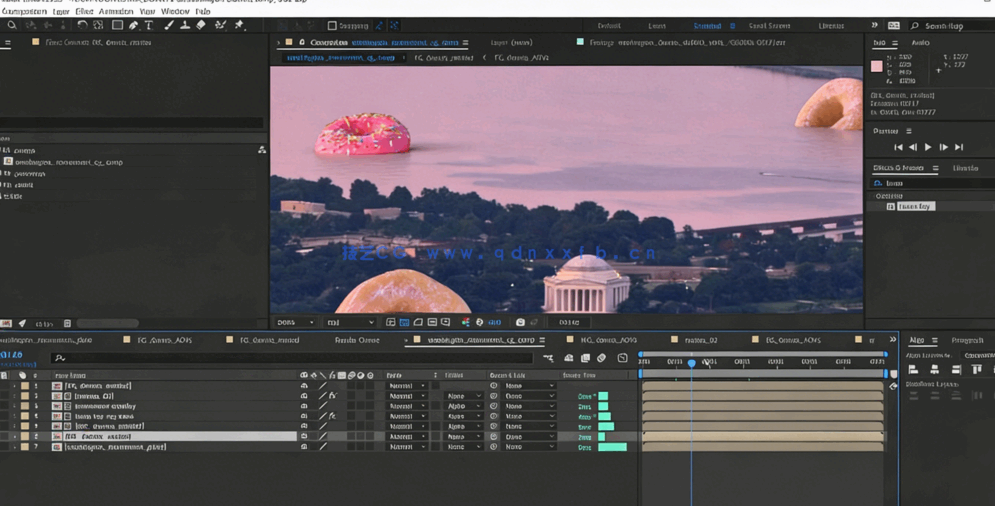Image resolution: width=995 pixels, height=506 pixels.
Task: Expand the top layer's properties twirl
Action: [x=15, y=385]
